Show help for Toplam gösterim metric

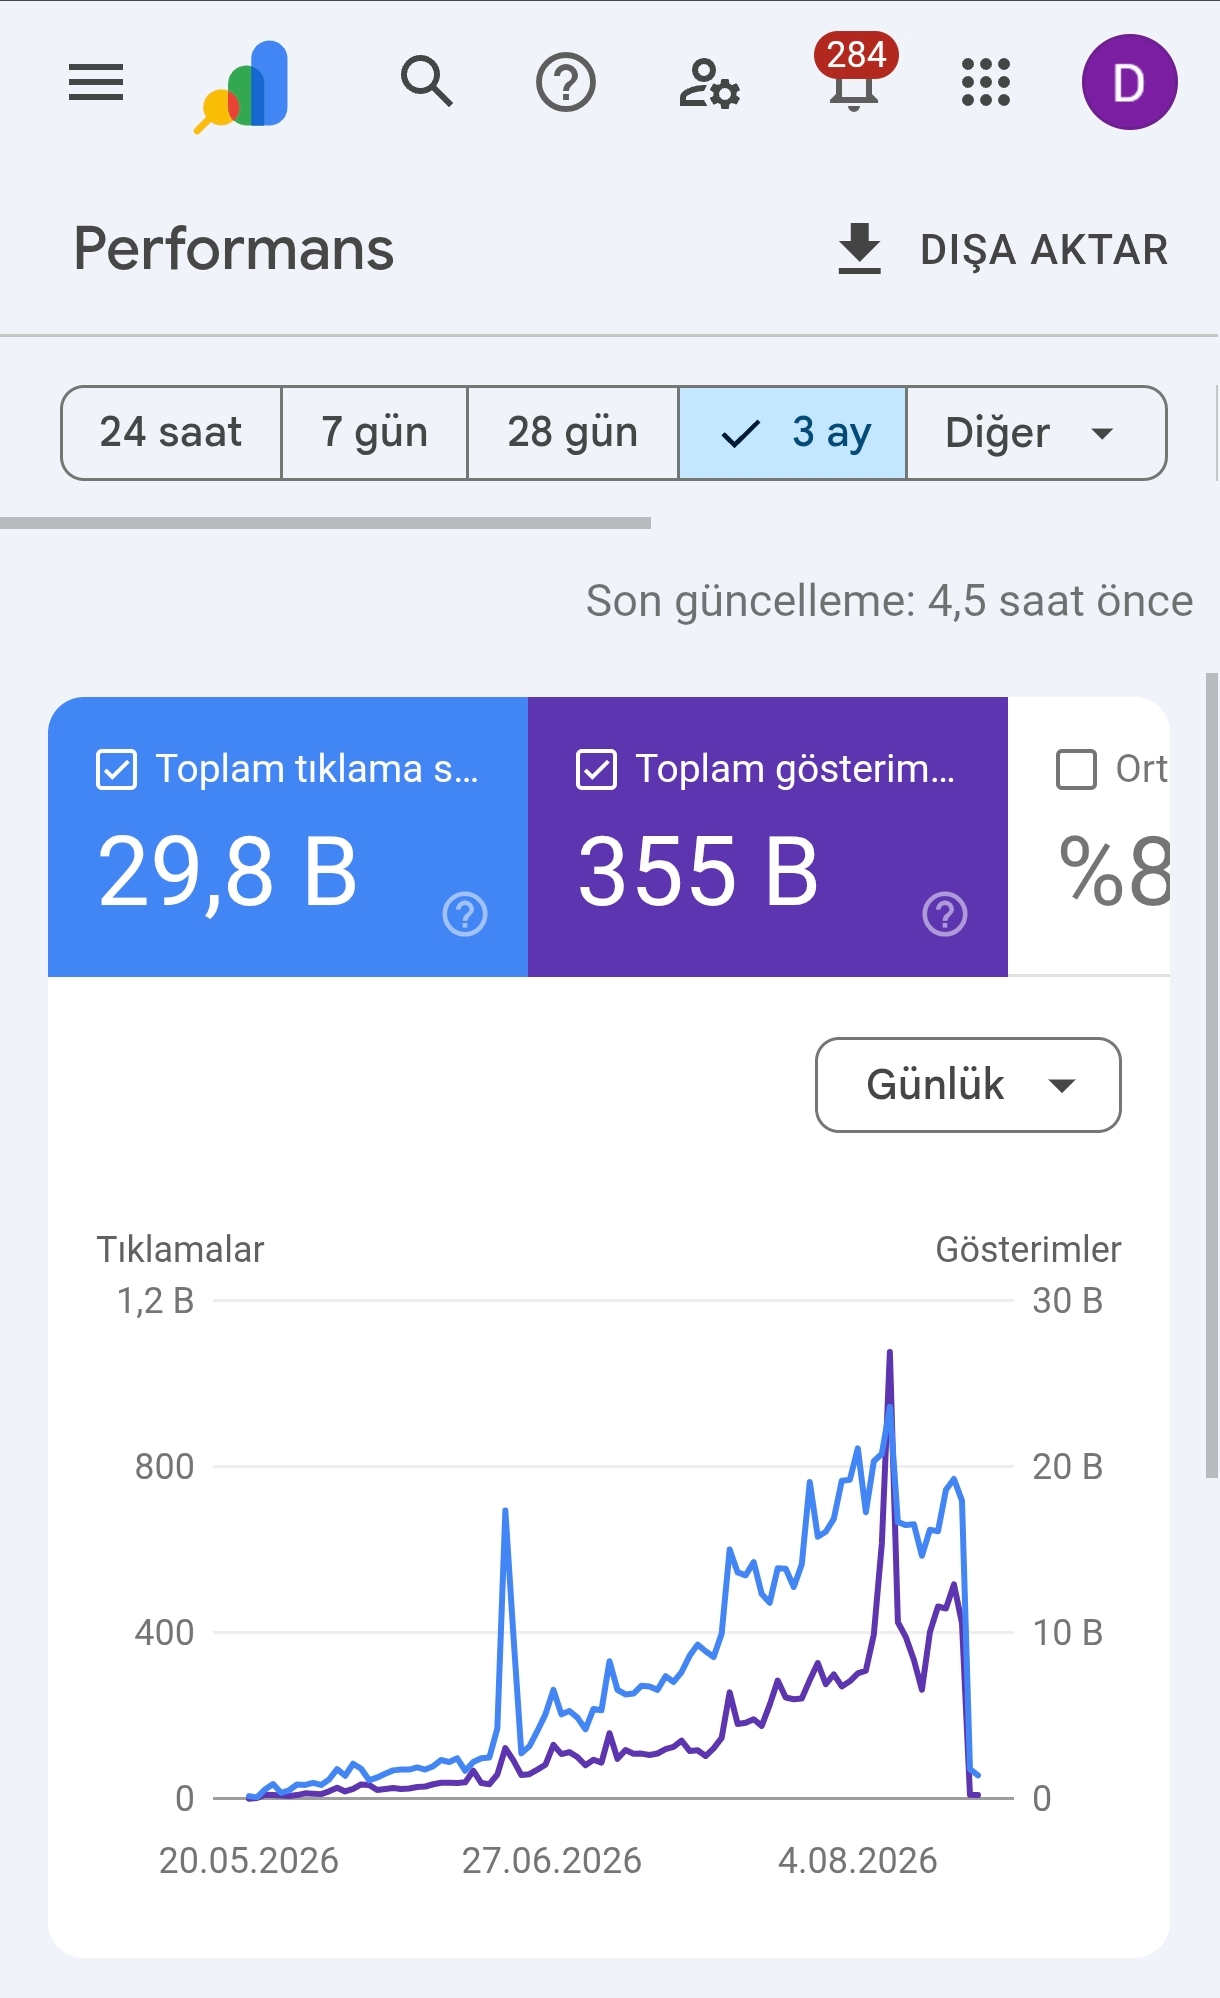pos(945,914)
